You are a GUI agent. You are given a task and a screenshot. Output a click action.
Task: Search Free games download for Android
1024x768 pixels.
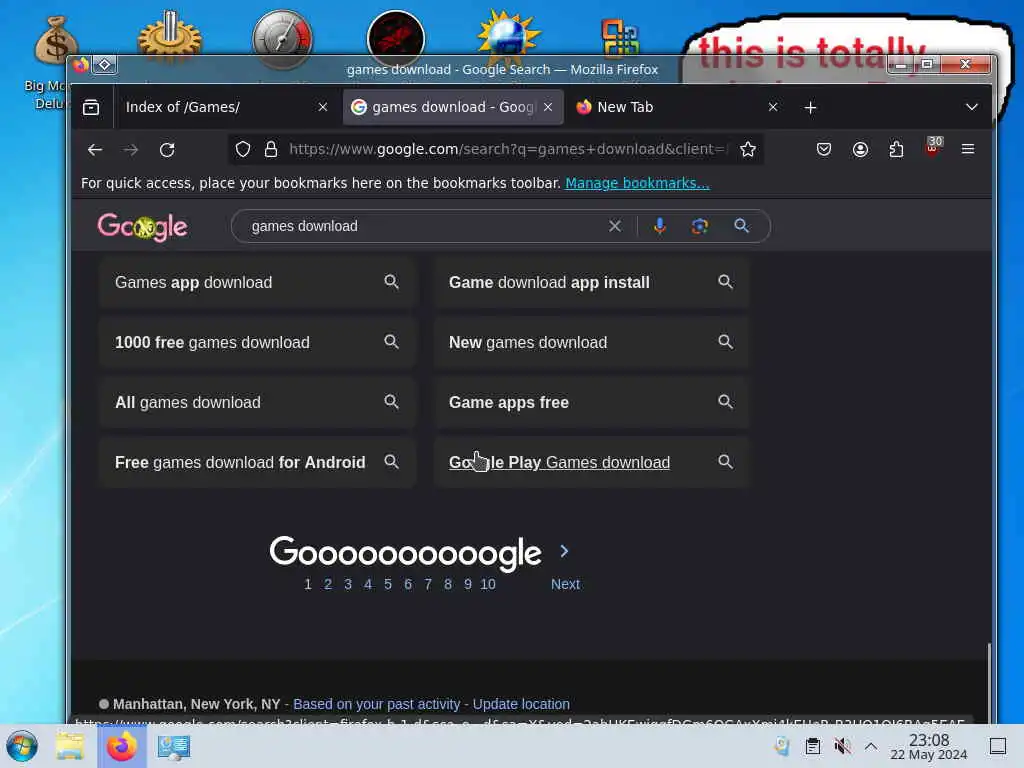pyautogui.click(x=257, y=462)
